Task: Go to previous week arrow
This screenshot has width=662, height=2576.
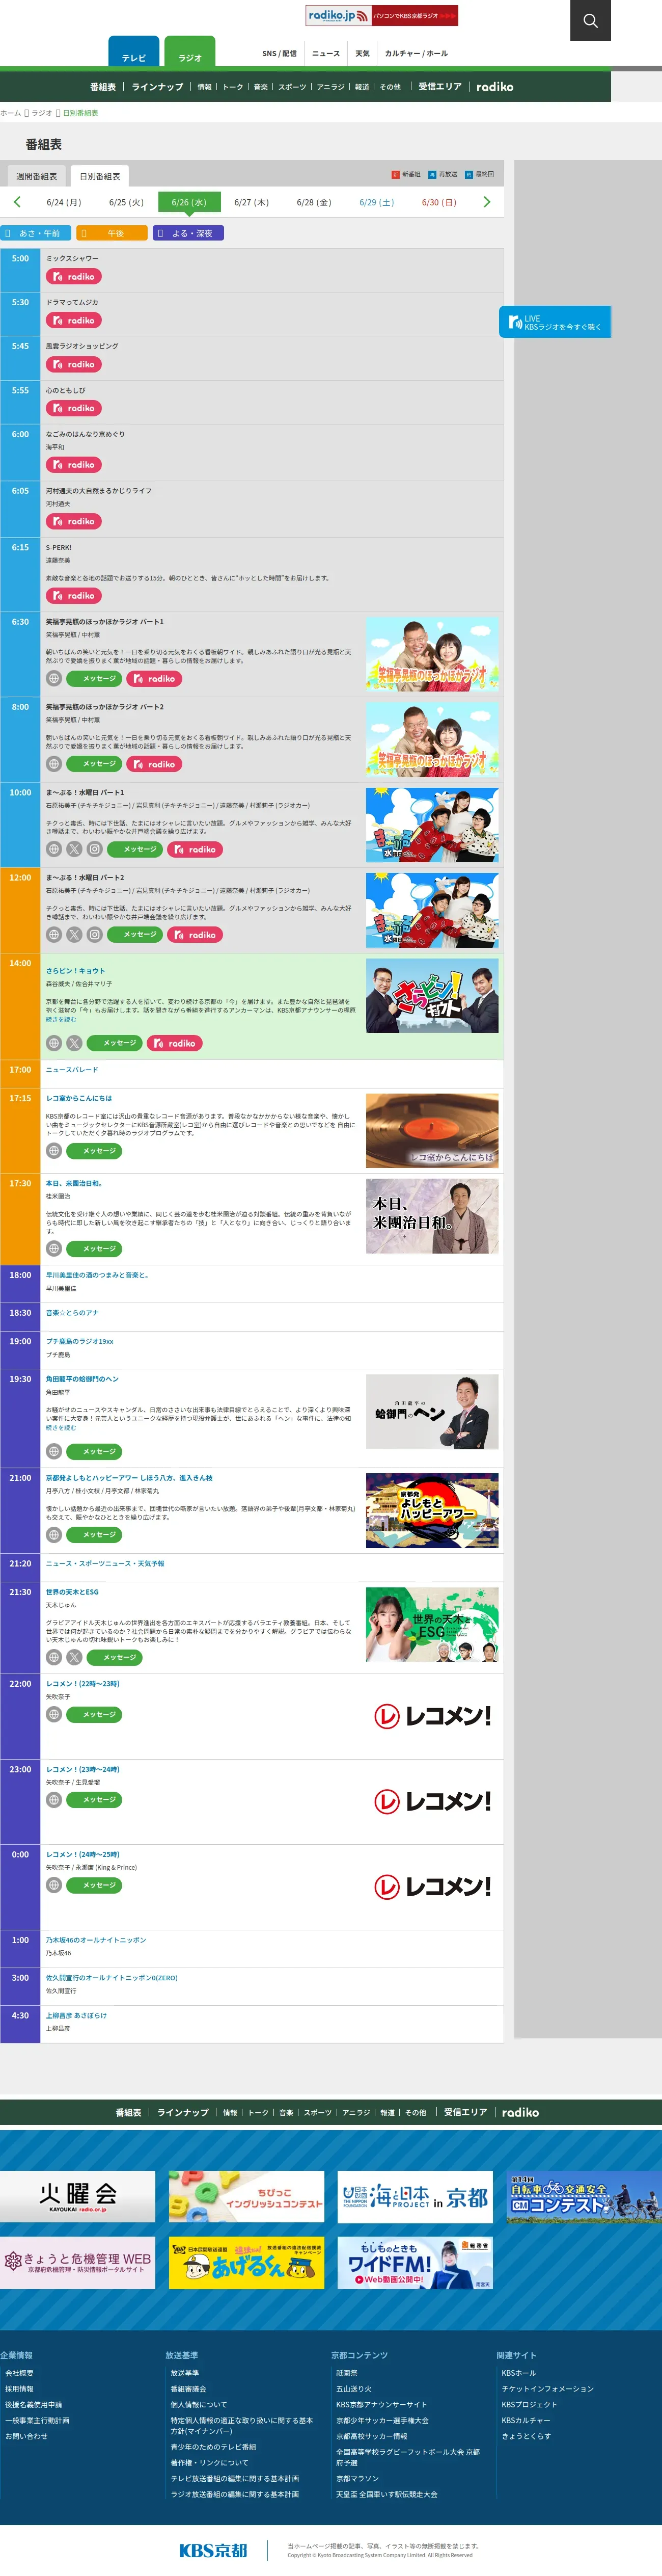Action: tap(17, 202)
